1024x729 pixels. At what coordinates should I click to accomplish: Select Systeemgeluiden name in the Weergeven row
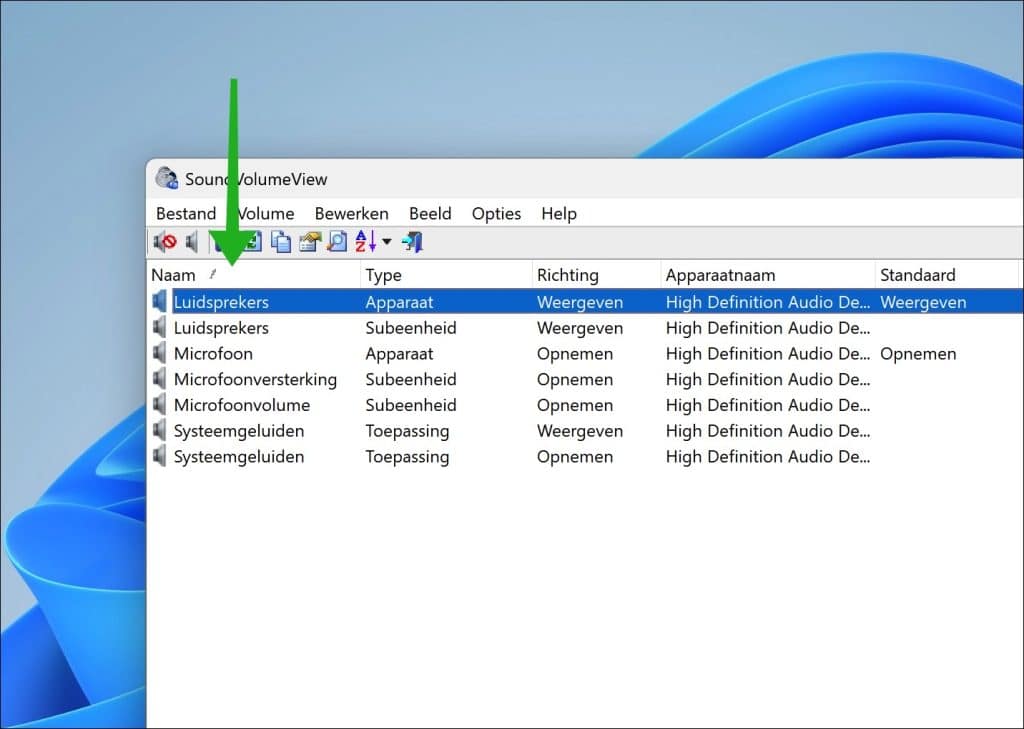pos(239,431)
